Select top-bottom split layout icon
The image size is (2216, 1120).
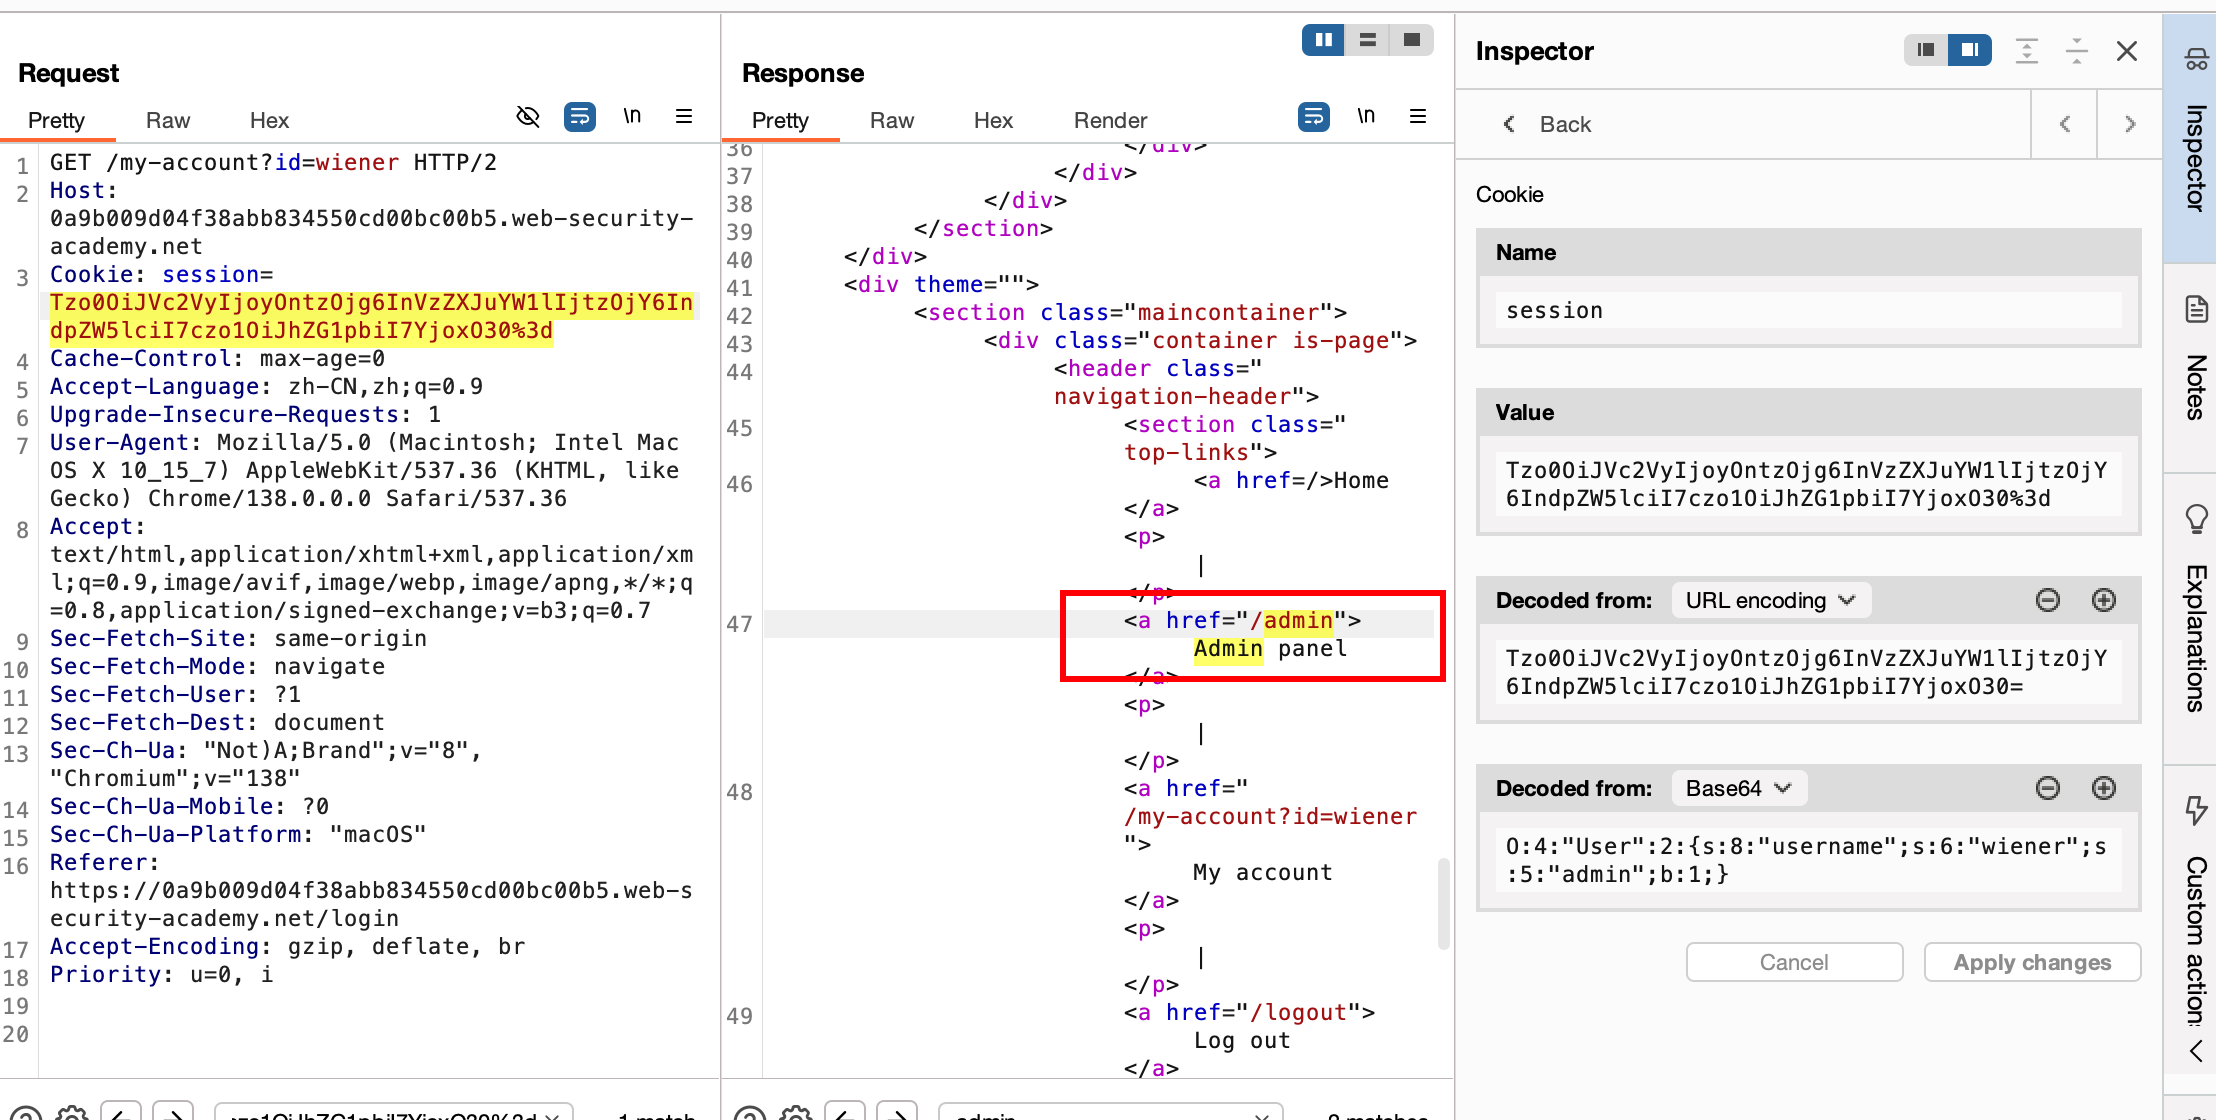click(1367, 40)
